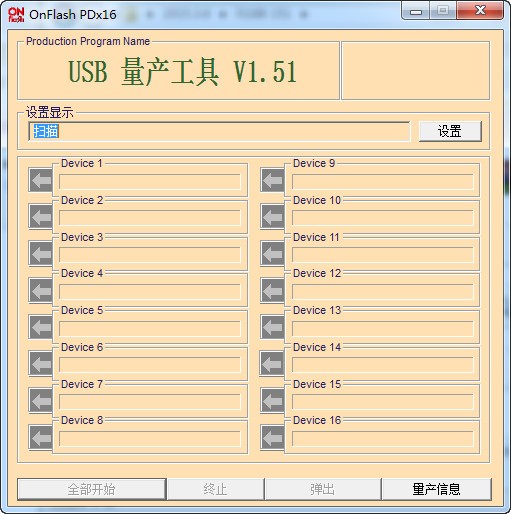
Task: Click the Device 13 status field
Action: coord(383,328)
